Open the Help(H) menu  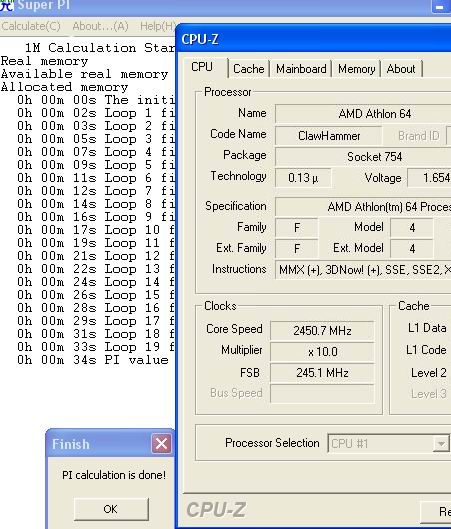[x=158, y=26]
